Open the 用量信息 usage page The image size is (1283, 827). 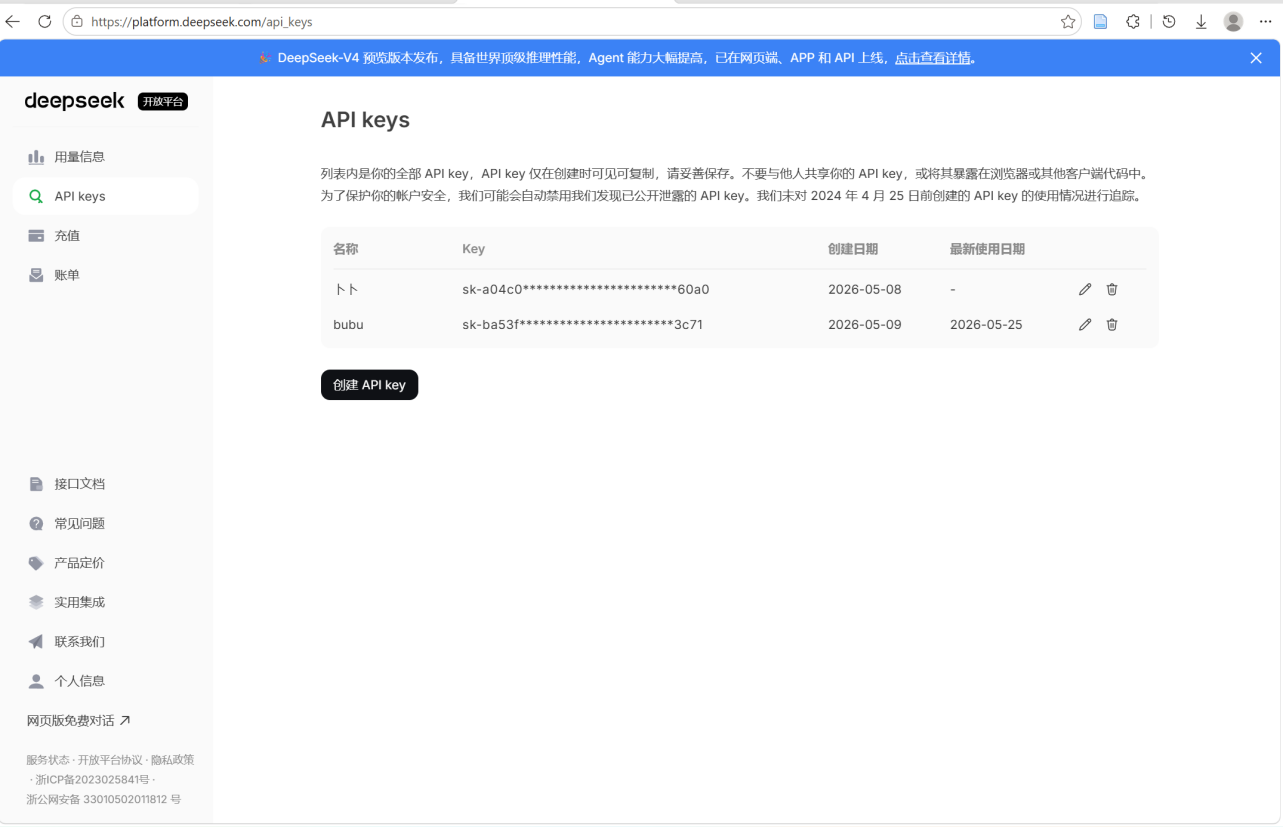click(106, 157)
